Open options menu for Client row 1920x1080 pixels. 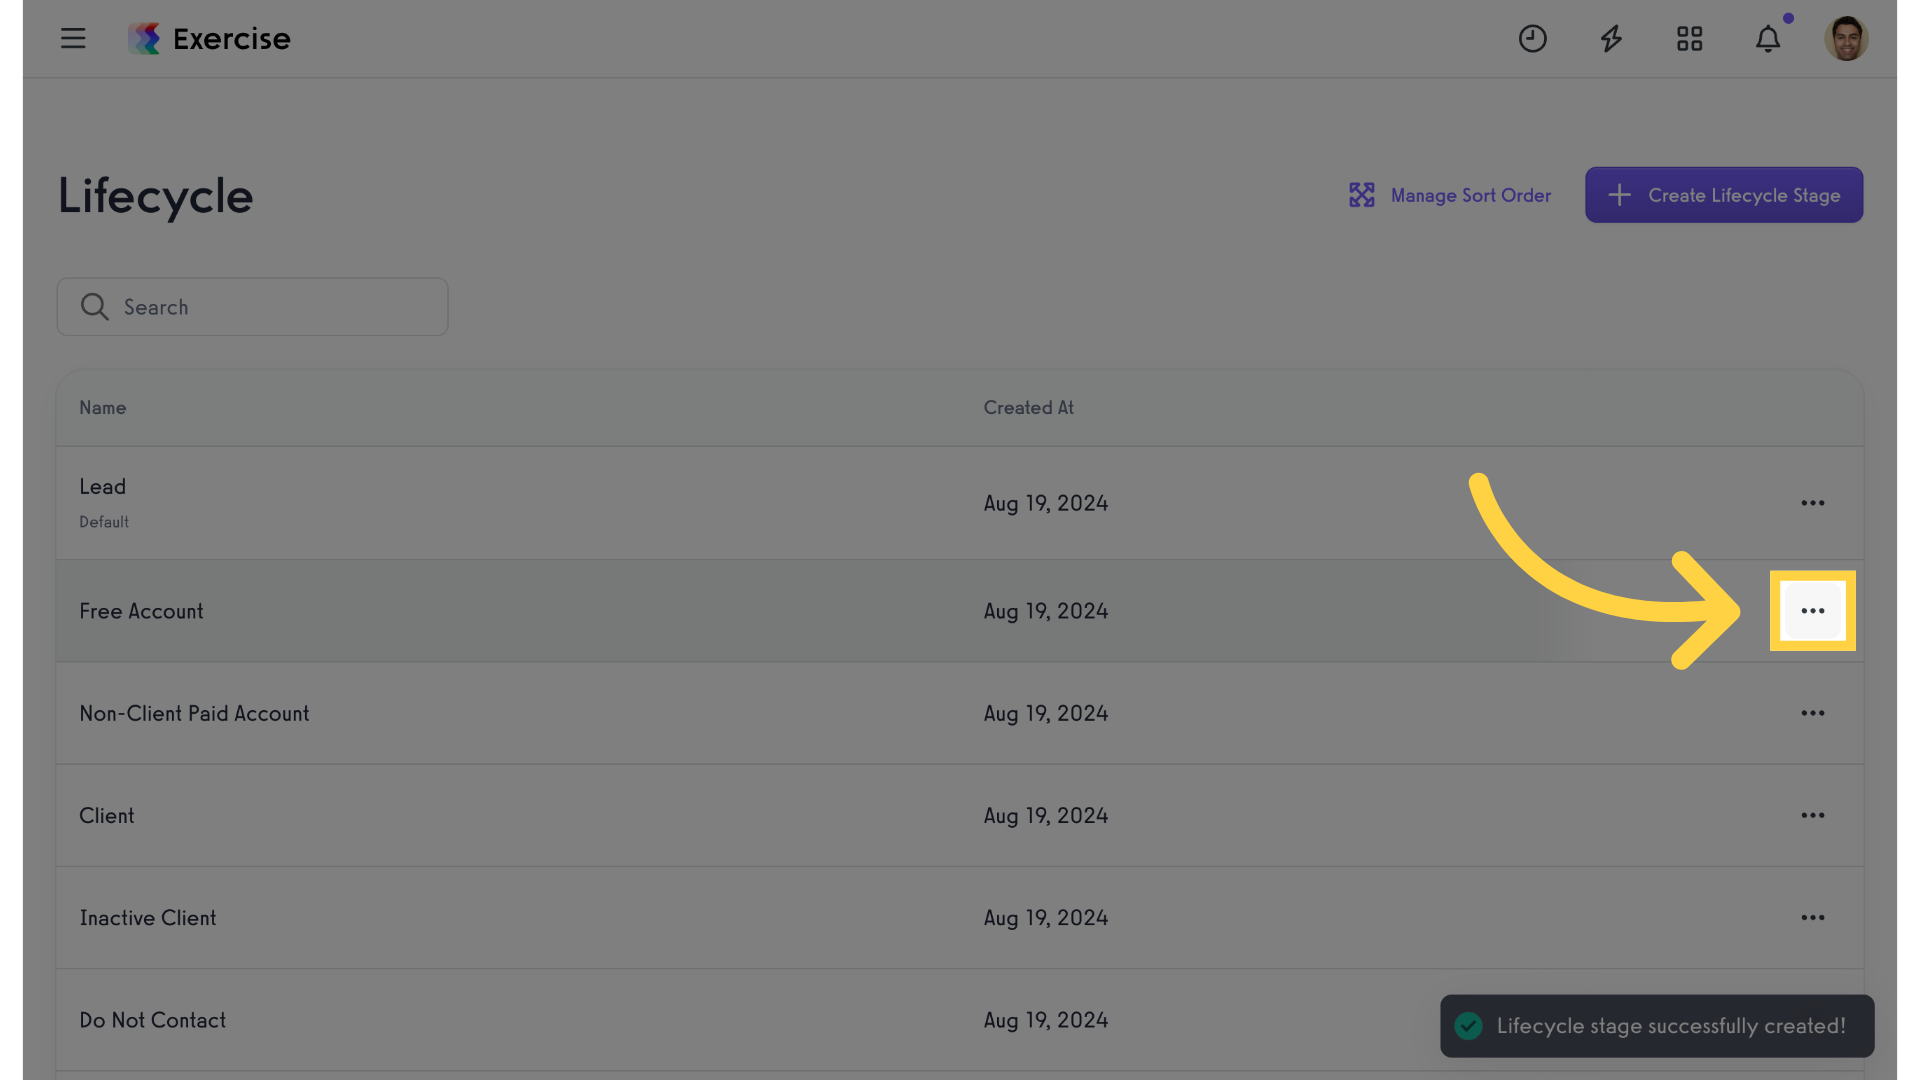click(1812, 815)
